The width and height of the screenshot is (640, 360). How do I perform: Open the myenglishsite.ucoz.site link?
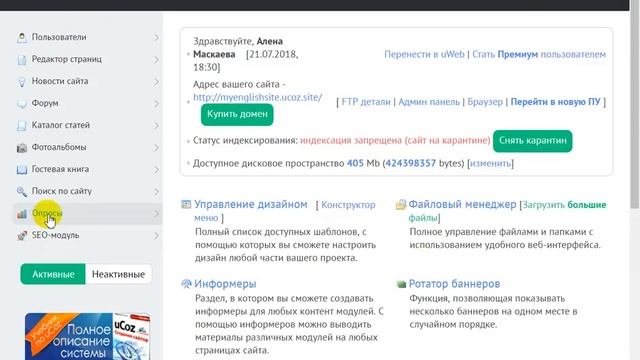(x=258, y=98)
